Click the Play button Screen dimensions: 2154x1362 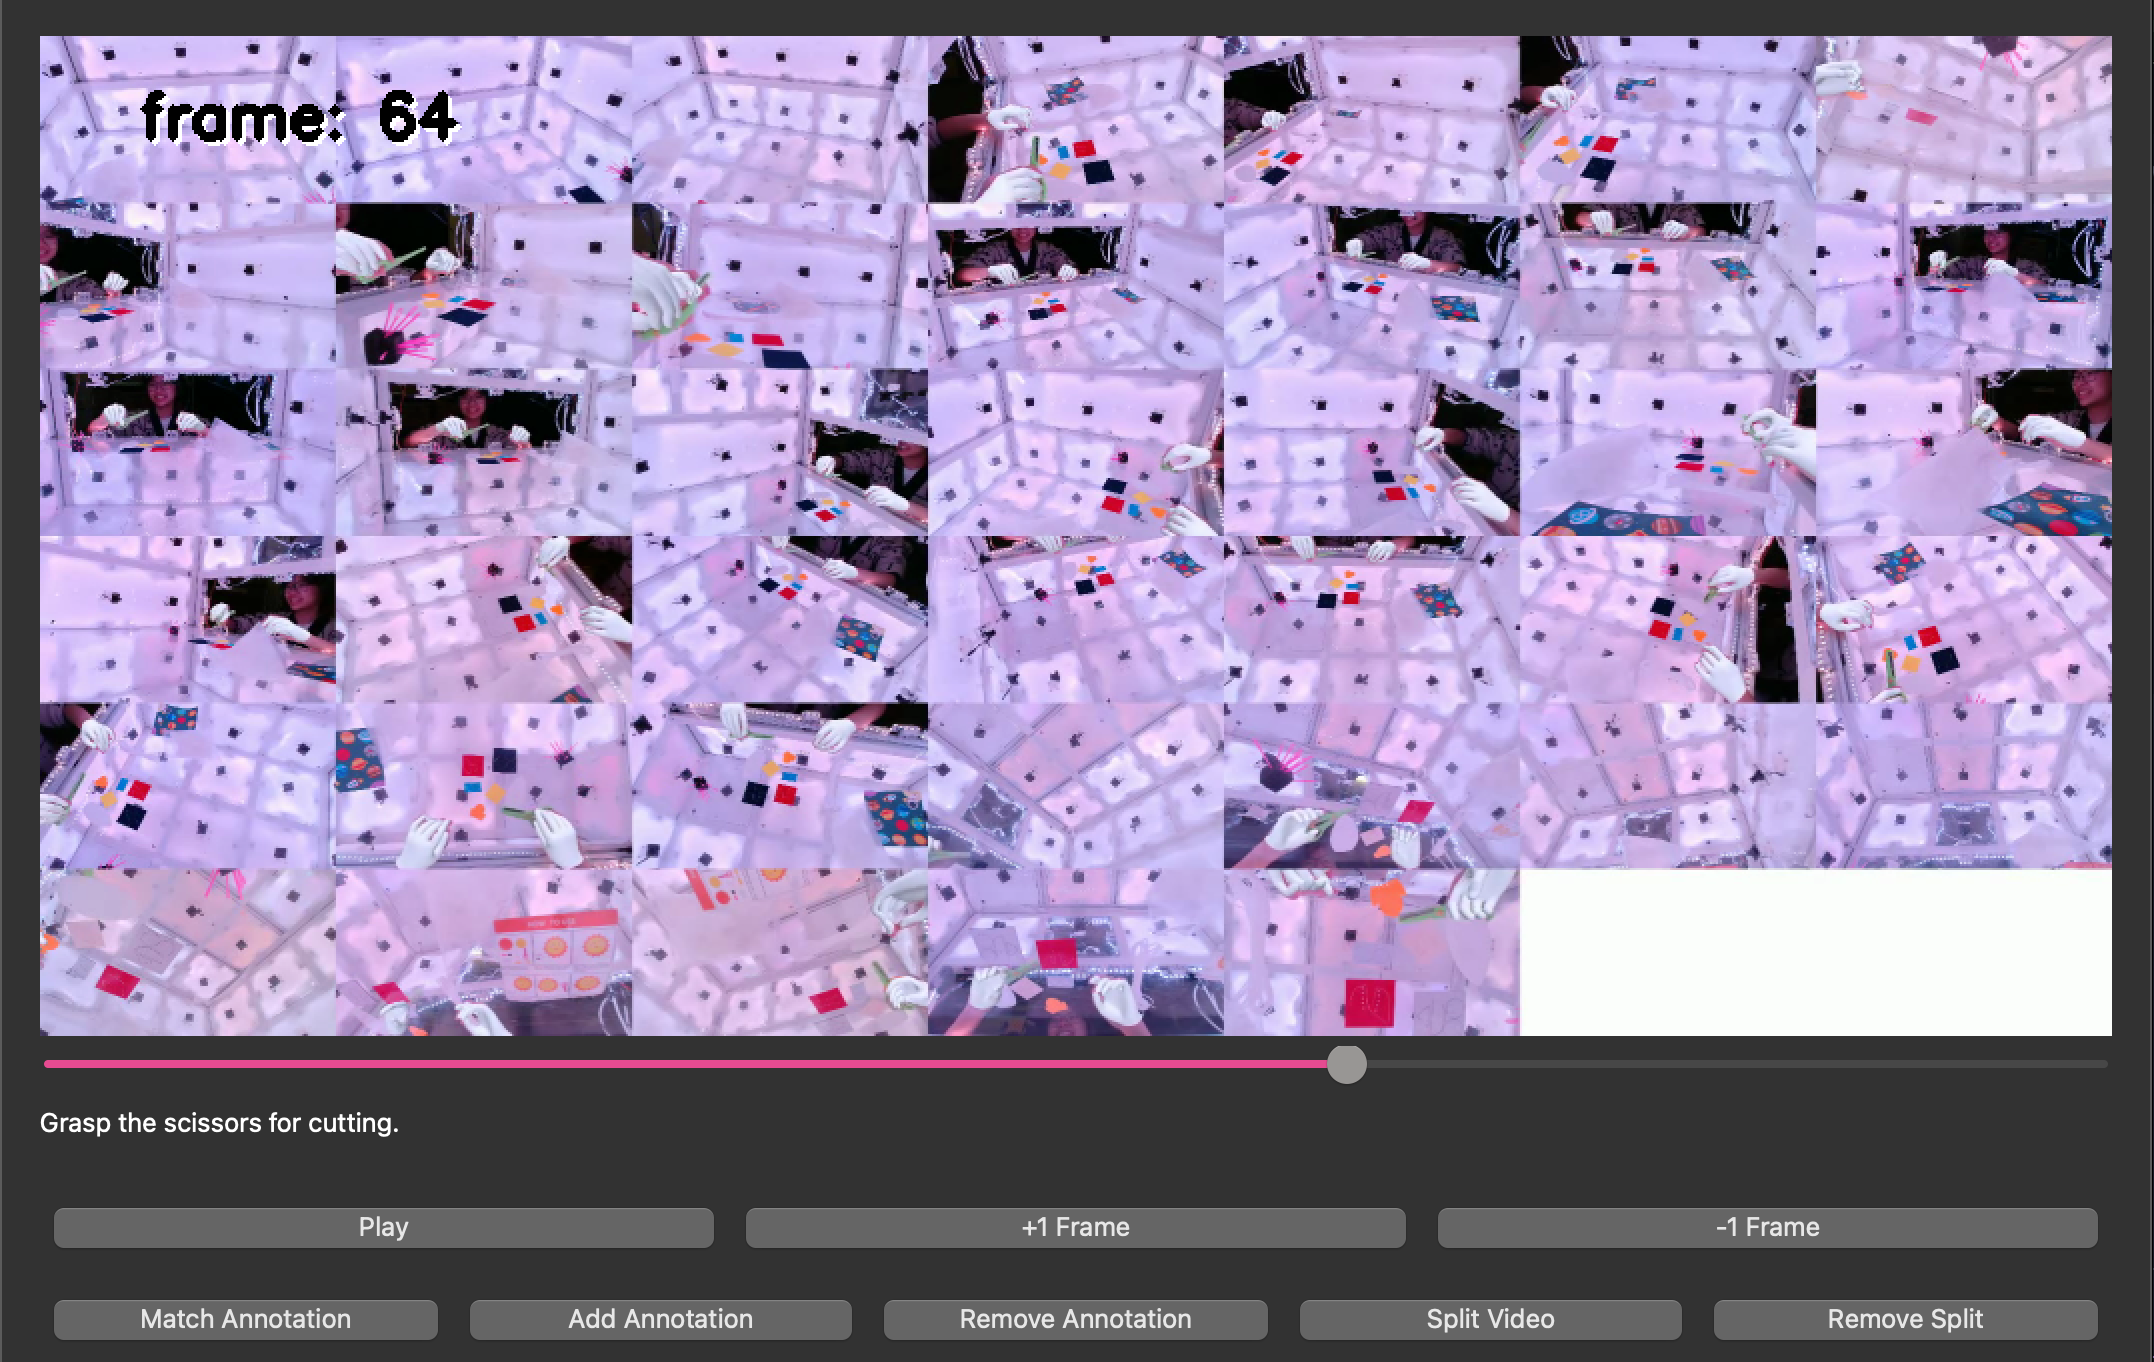pyautogui.click(x=383, y=1227)
